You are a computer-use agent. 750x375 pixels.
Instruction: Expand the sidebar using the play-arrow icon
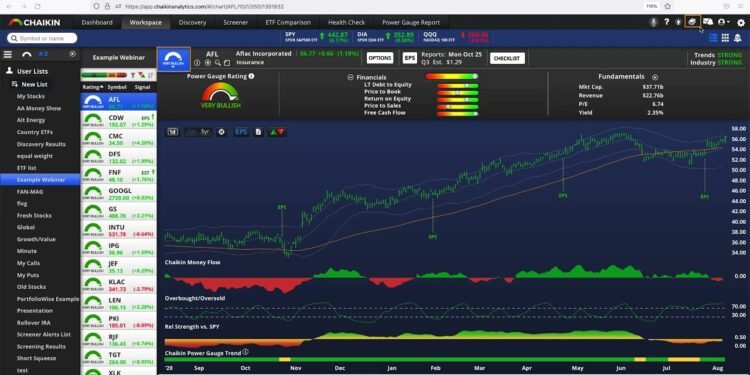pyautogui.click(x=73, y=54)
